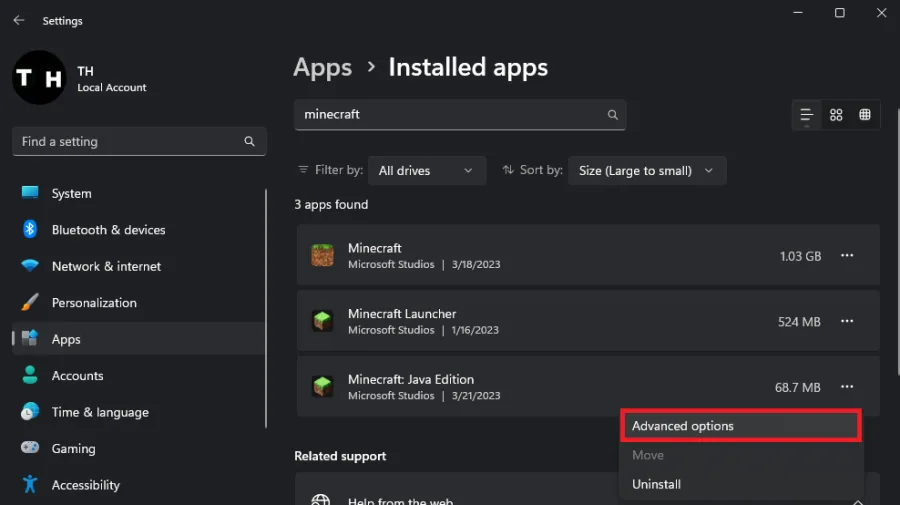Click the sidebar navigation scrollbar
This screenshot has height=505, width=900.
pos(266,308)
